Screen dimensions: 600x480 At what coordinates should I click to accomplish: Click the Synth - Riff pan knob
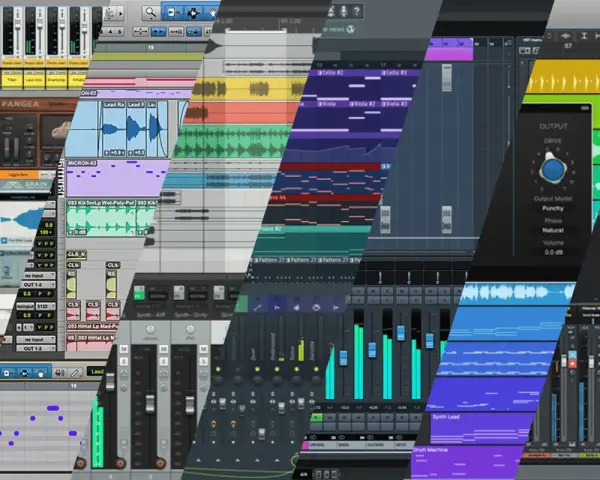pos(150,329)
